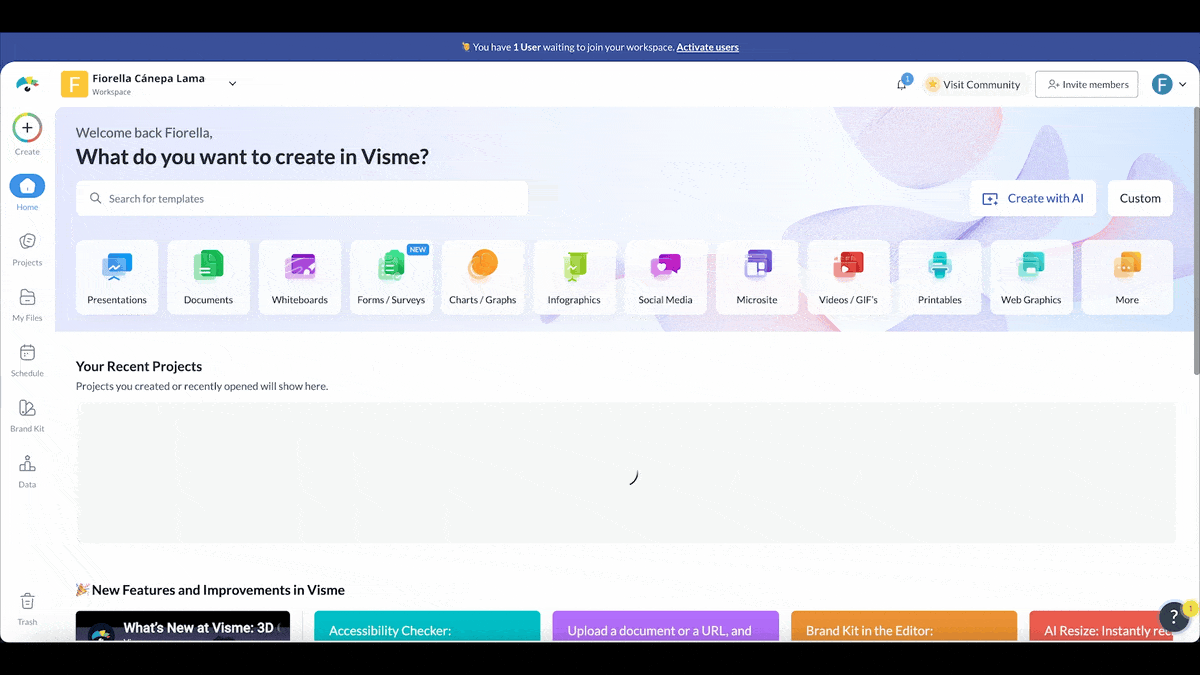Select Web Graphics category
This screenshot has width=1200, height=675.
click(1031, 277)
